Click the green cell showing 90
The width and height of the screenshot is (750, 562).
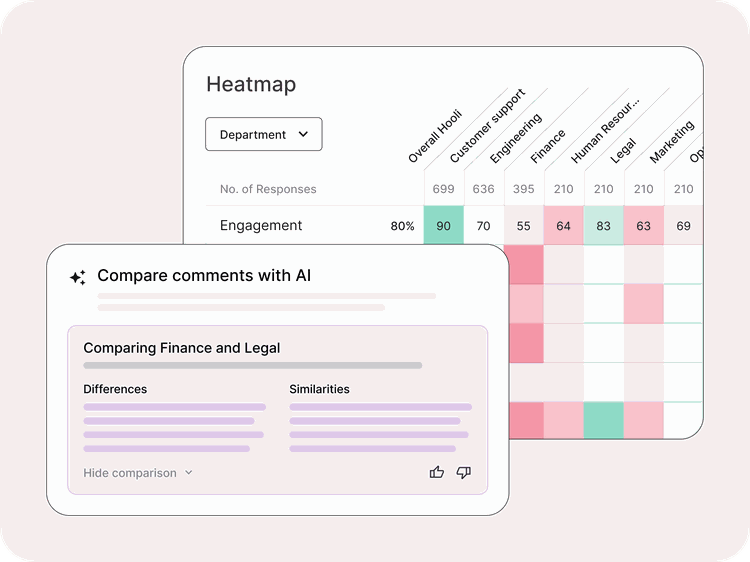coord(443,226)
